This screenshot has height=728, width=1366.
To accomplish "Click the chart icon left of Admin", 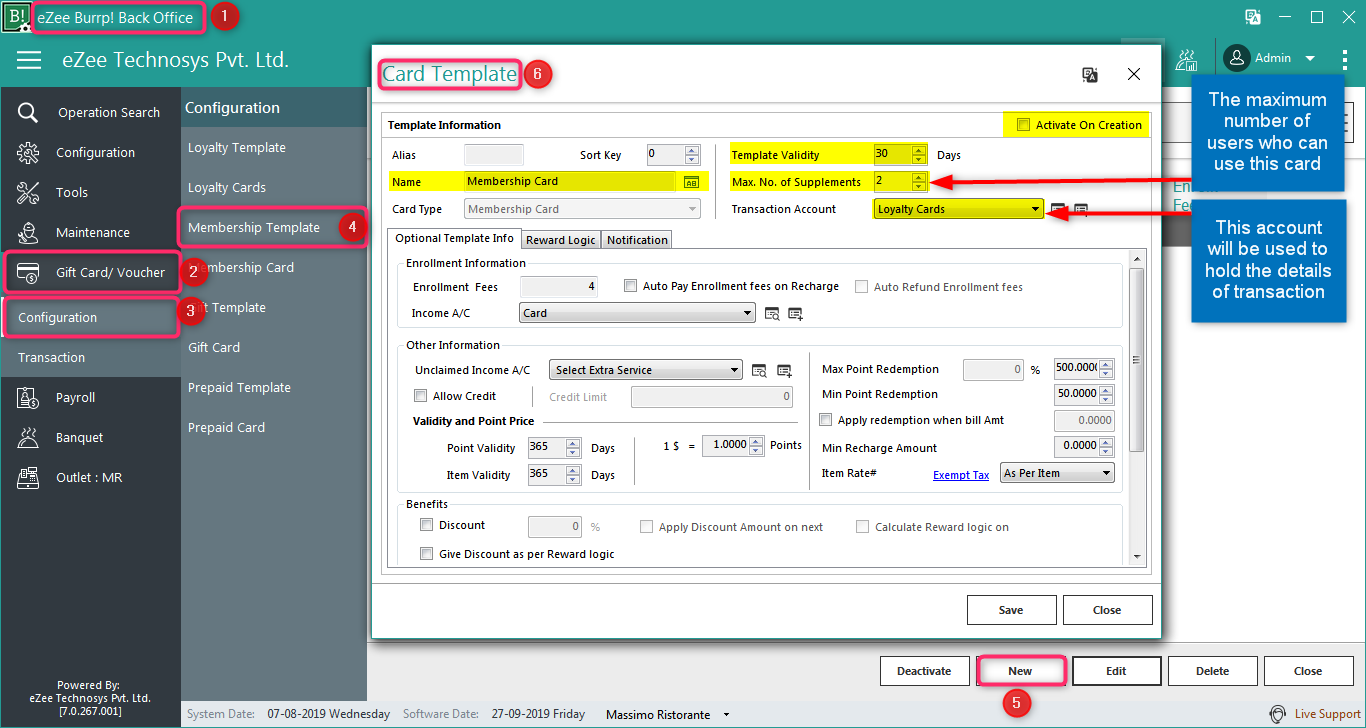I will tap(1187, 59).
